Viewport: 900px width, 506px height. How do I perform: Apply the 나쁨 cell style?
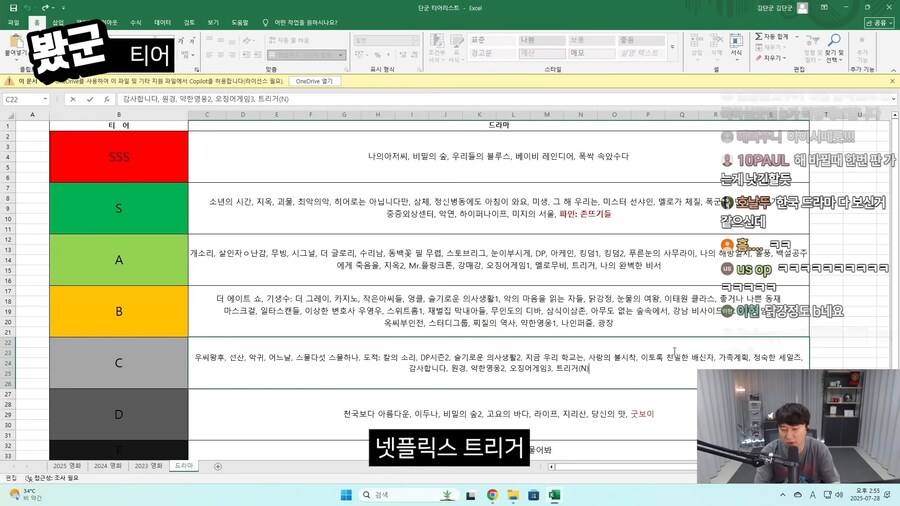(x=542, y=40)
